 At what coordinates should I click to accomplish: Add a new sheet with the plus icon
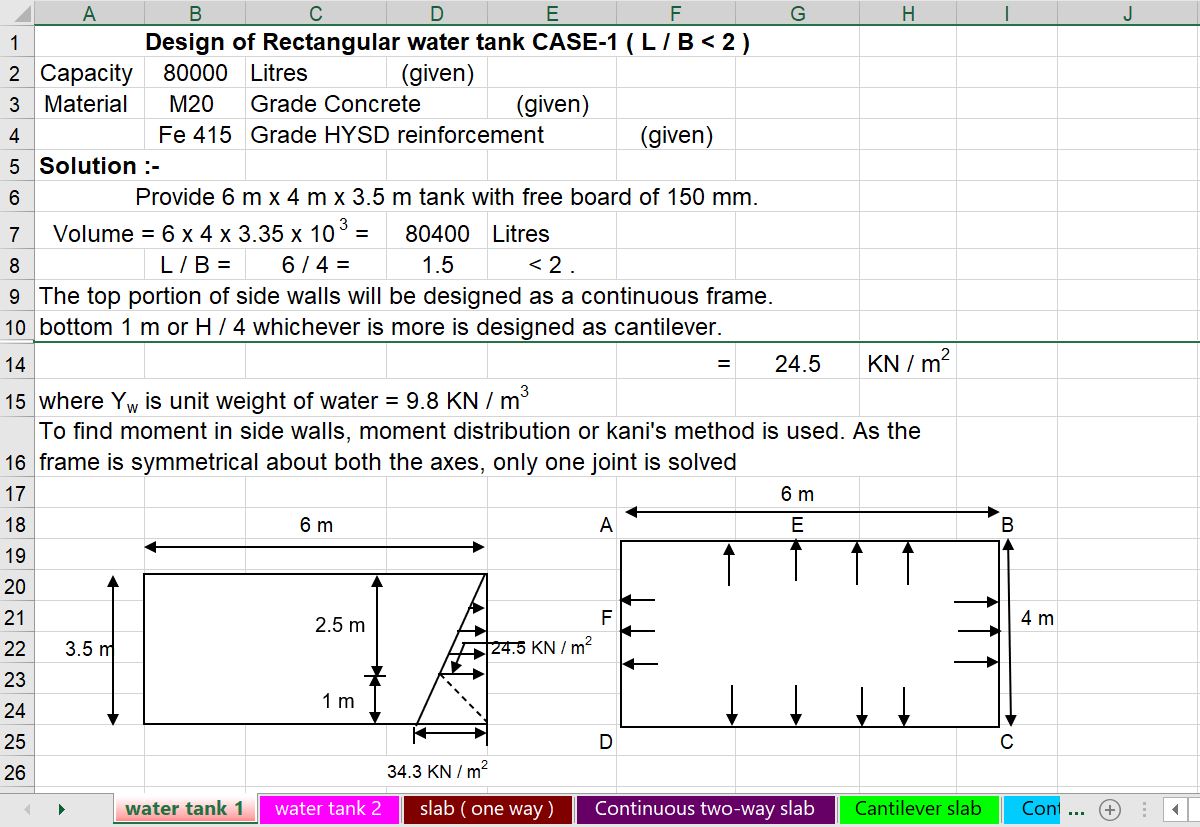tap(1110, 809)
